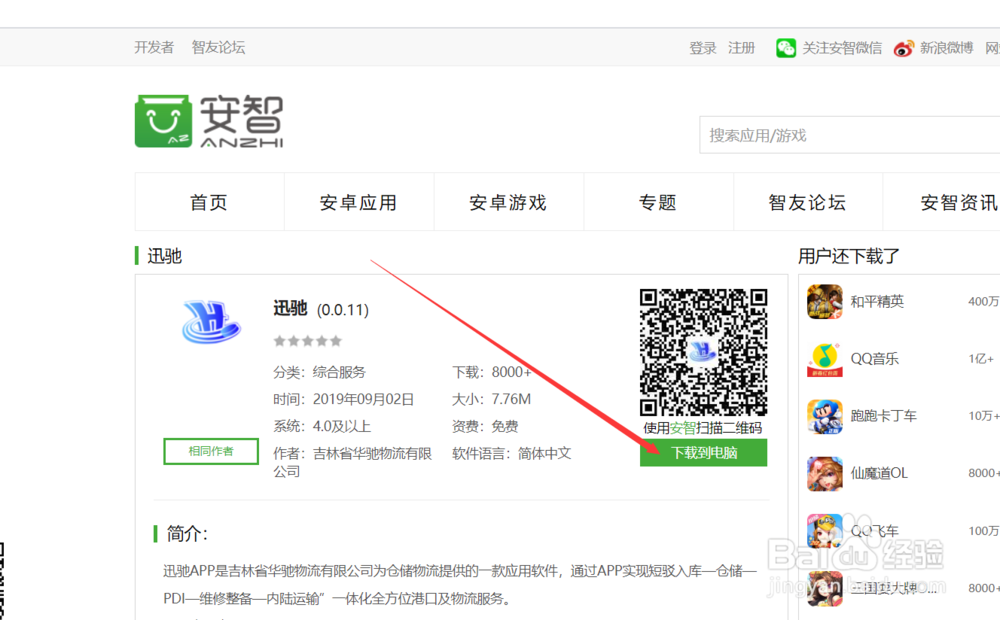Click the 迅驰APP description paragraph
Image resolution: width=1000 pixels, height=620 pixels.
pos(460,584)
